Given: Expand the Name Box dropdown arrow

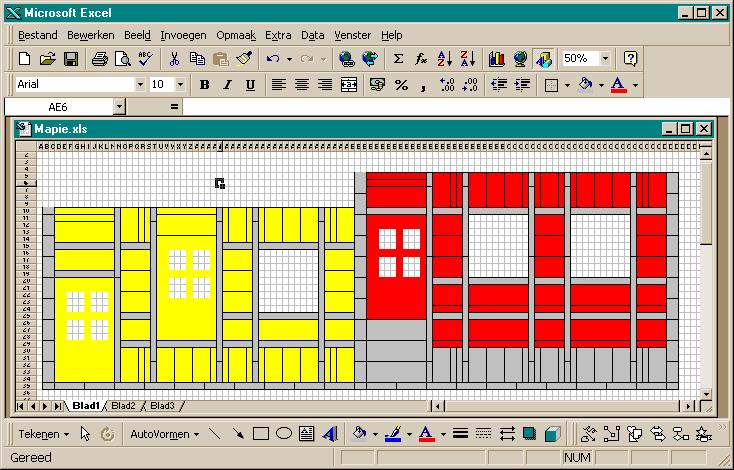Looking at the screenshot, I should [119, 107].
